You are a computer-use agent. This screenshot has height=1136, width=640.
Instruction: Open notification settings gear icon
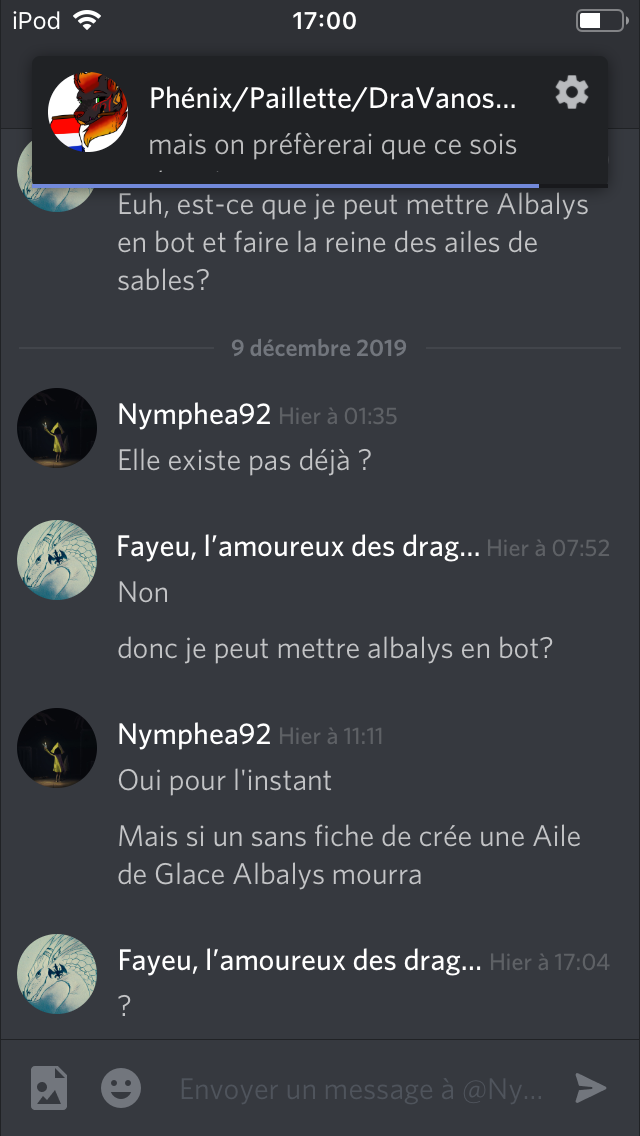(571, 93)
